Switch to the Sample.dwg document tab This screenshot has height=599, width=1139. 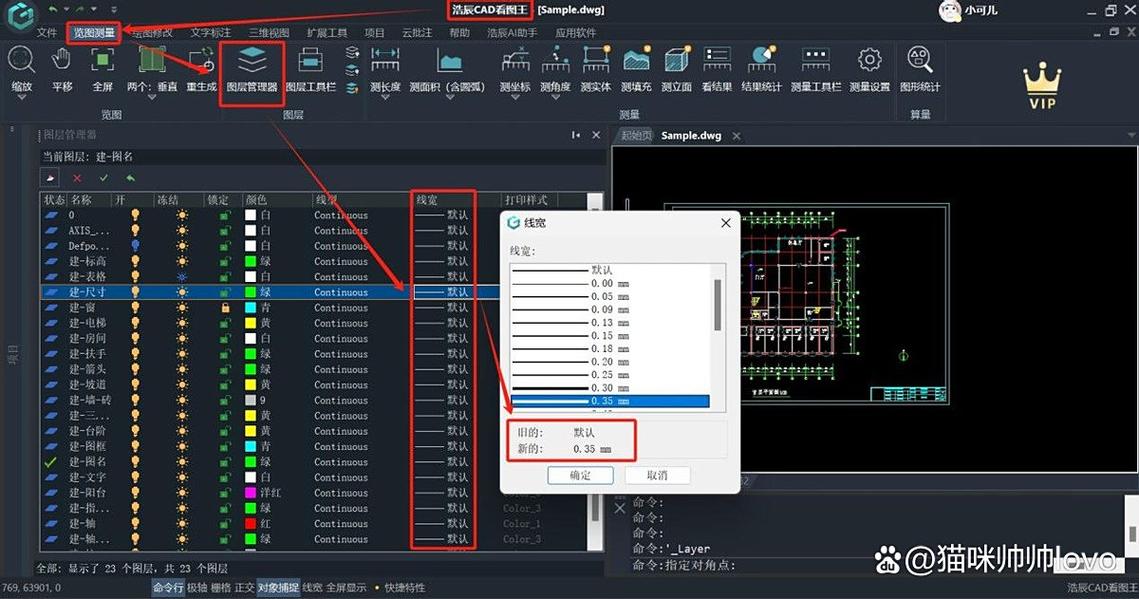click(691, 135)
